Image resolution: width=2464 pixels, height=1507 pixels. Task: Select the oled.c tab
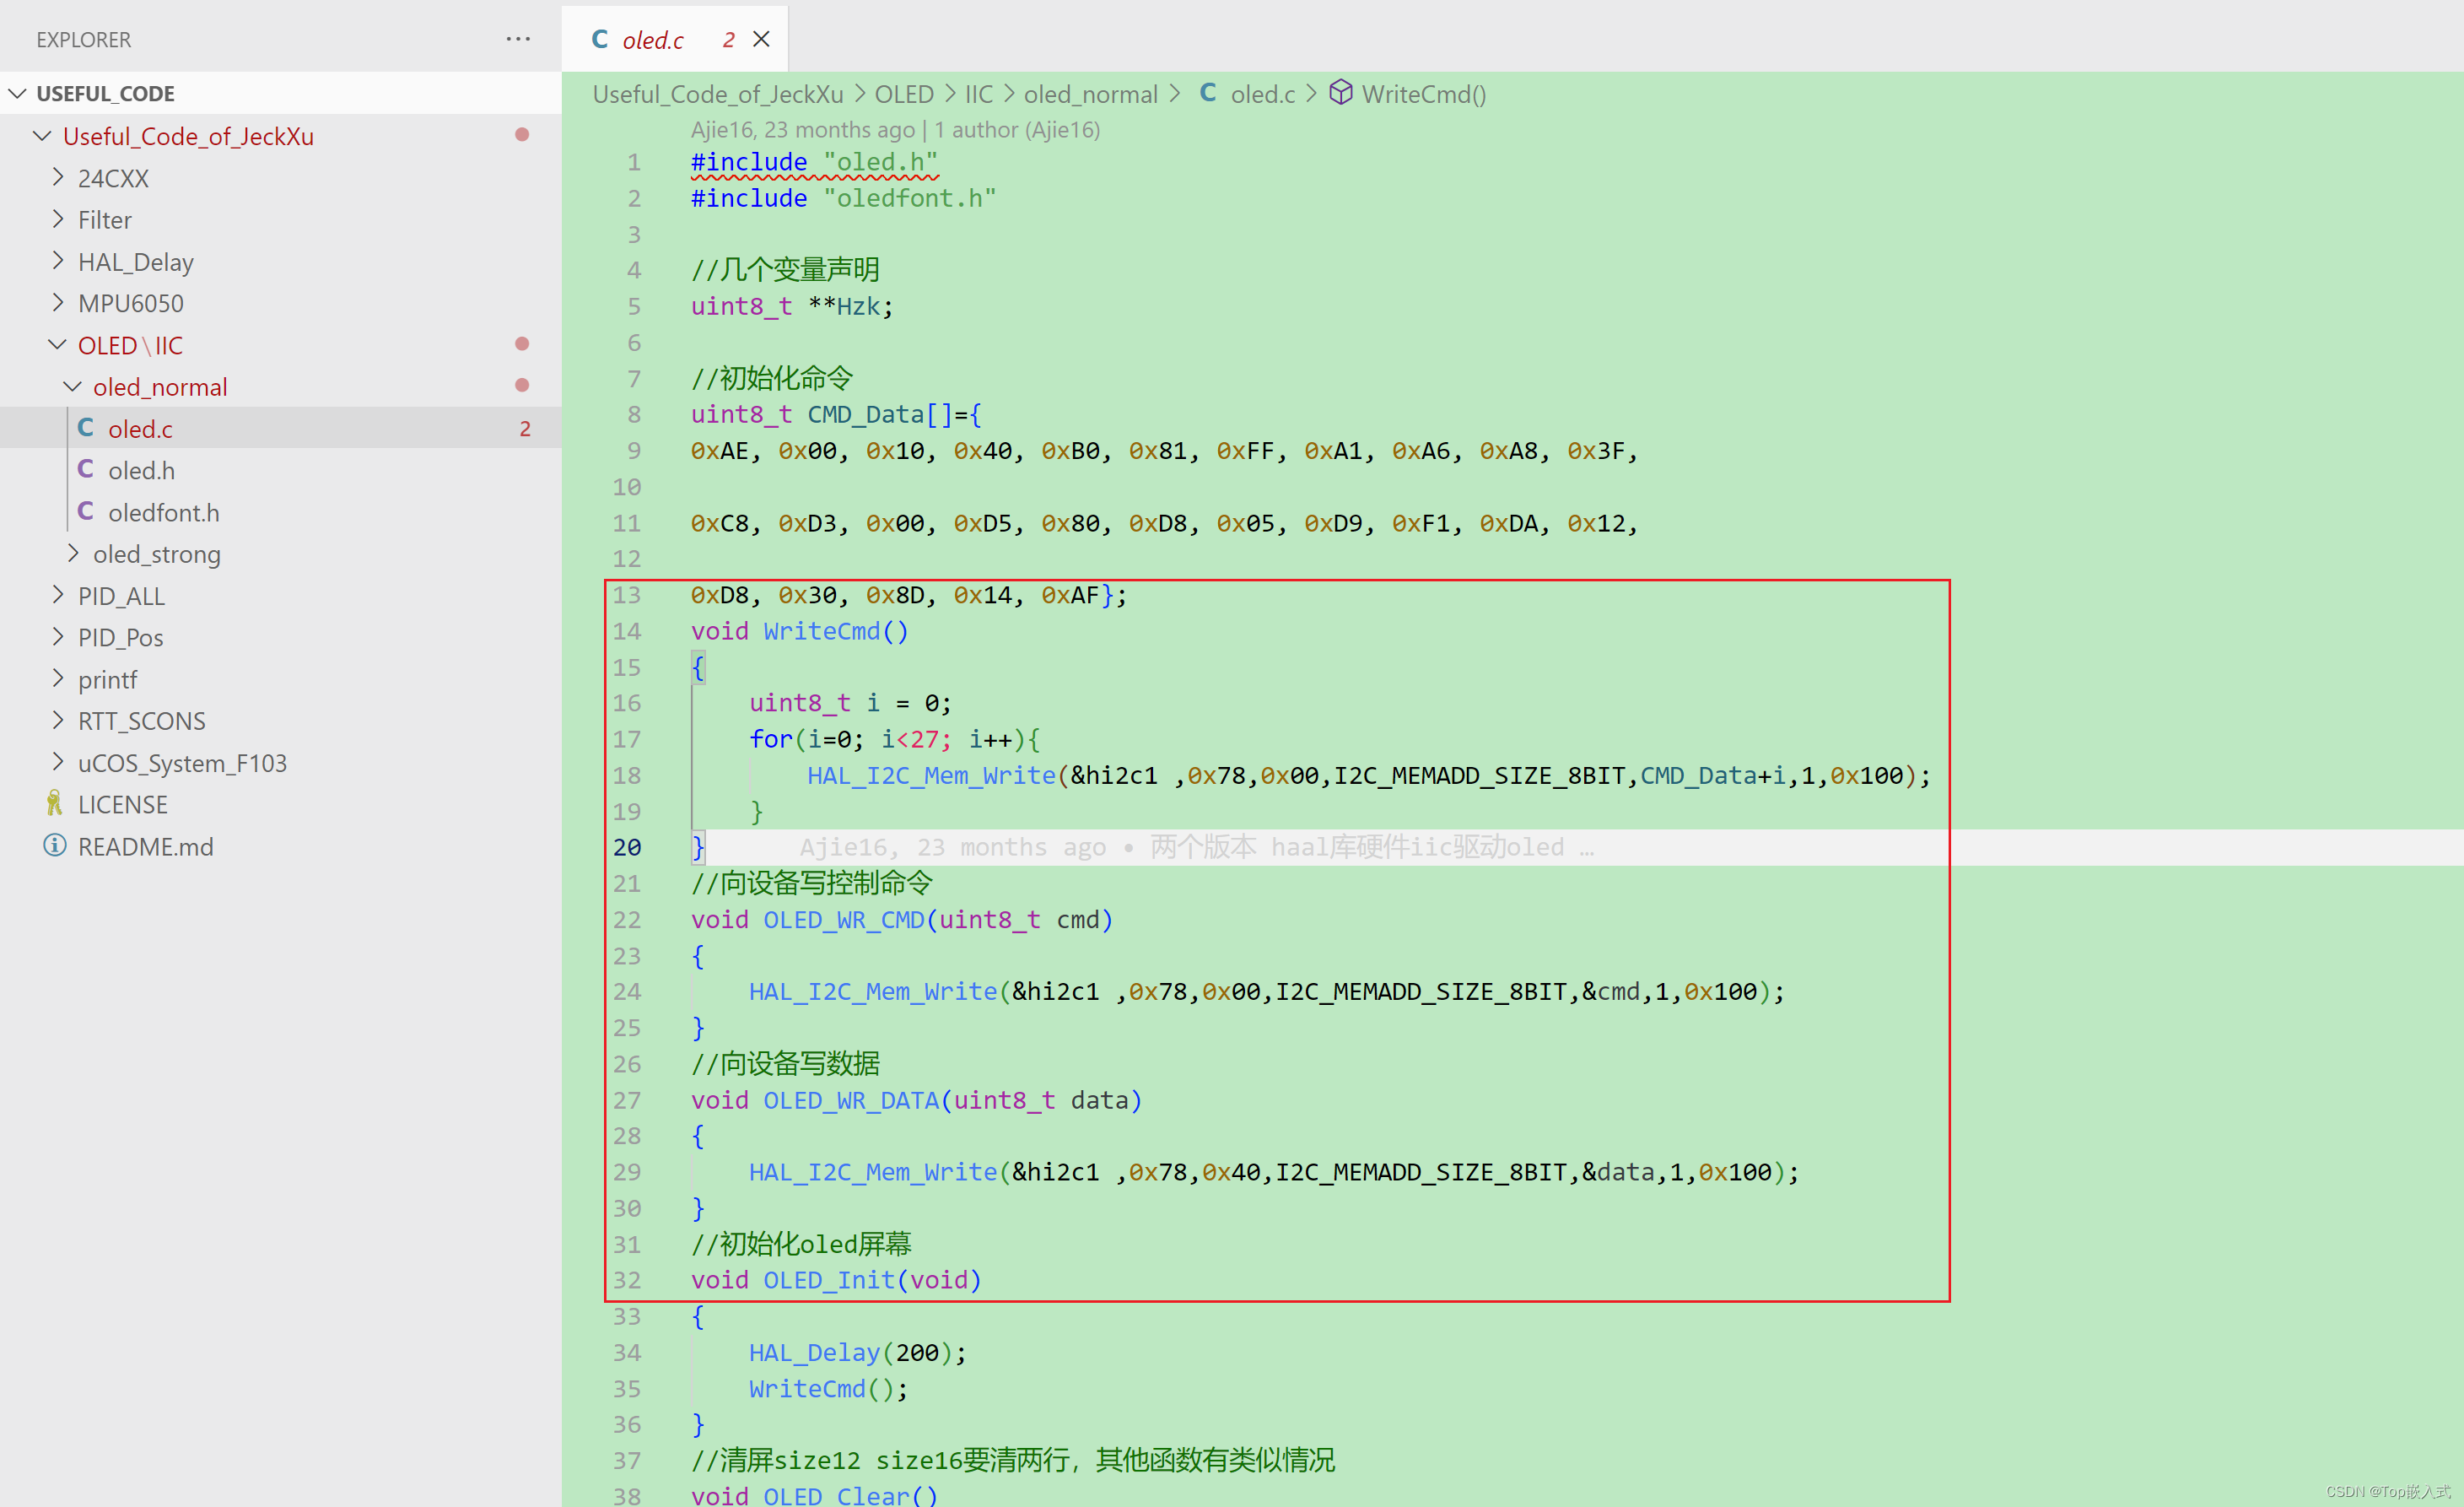pos(652,40)
